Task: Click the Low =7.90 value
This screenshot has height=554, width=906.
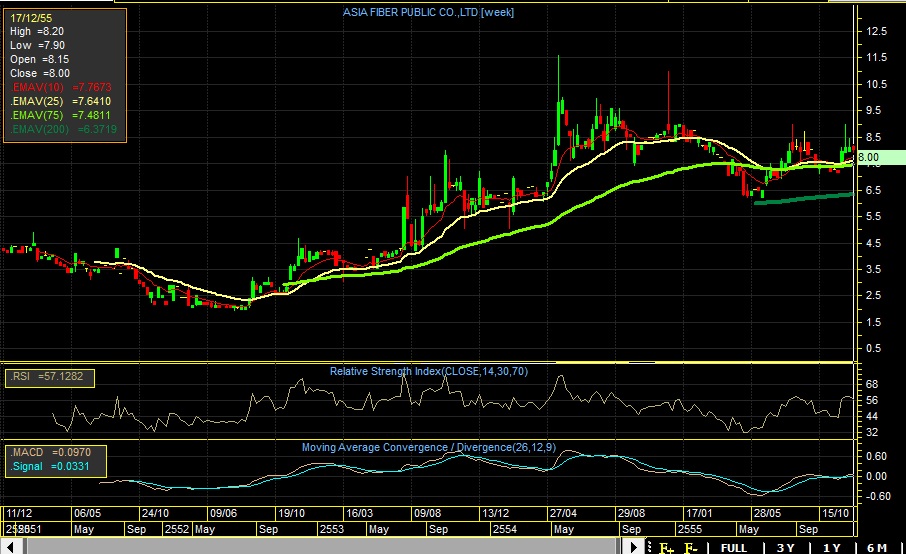Action: coord(38,46)
